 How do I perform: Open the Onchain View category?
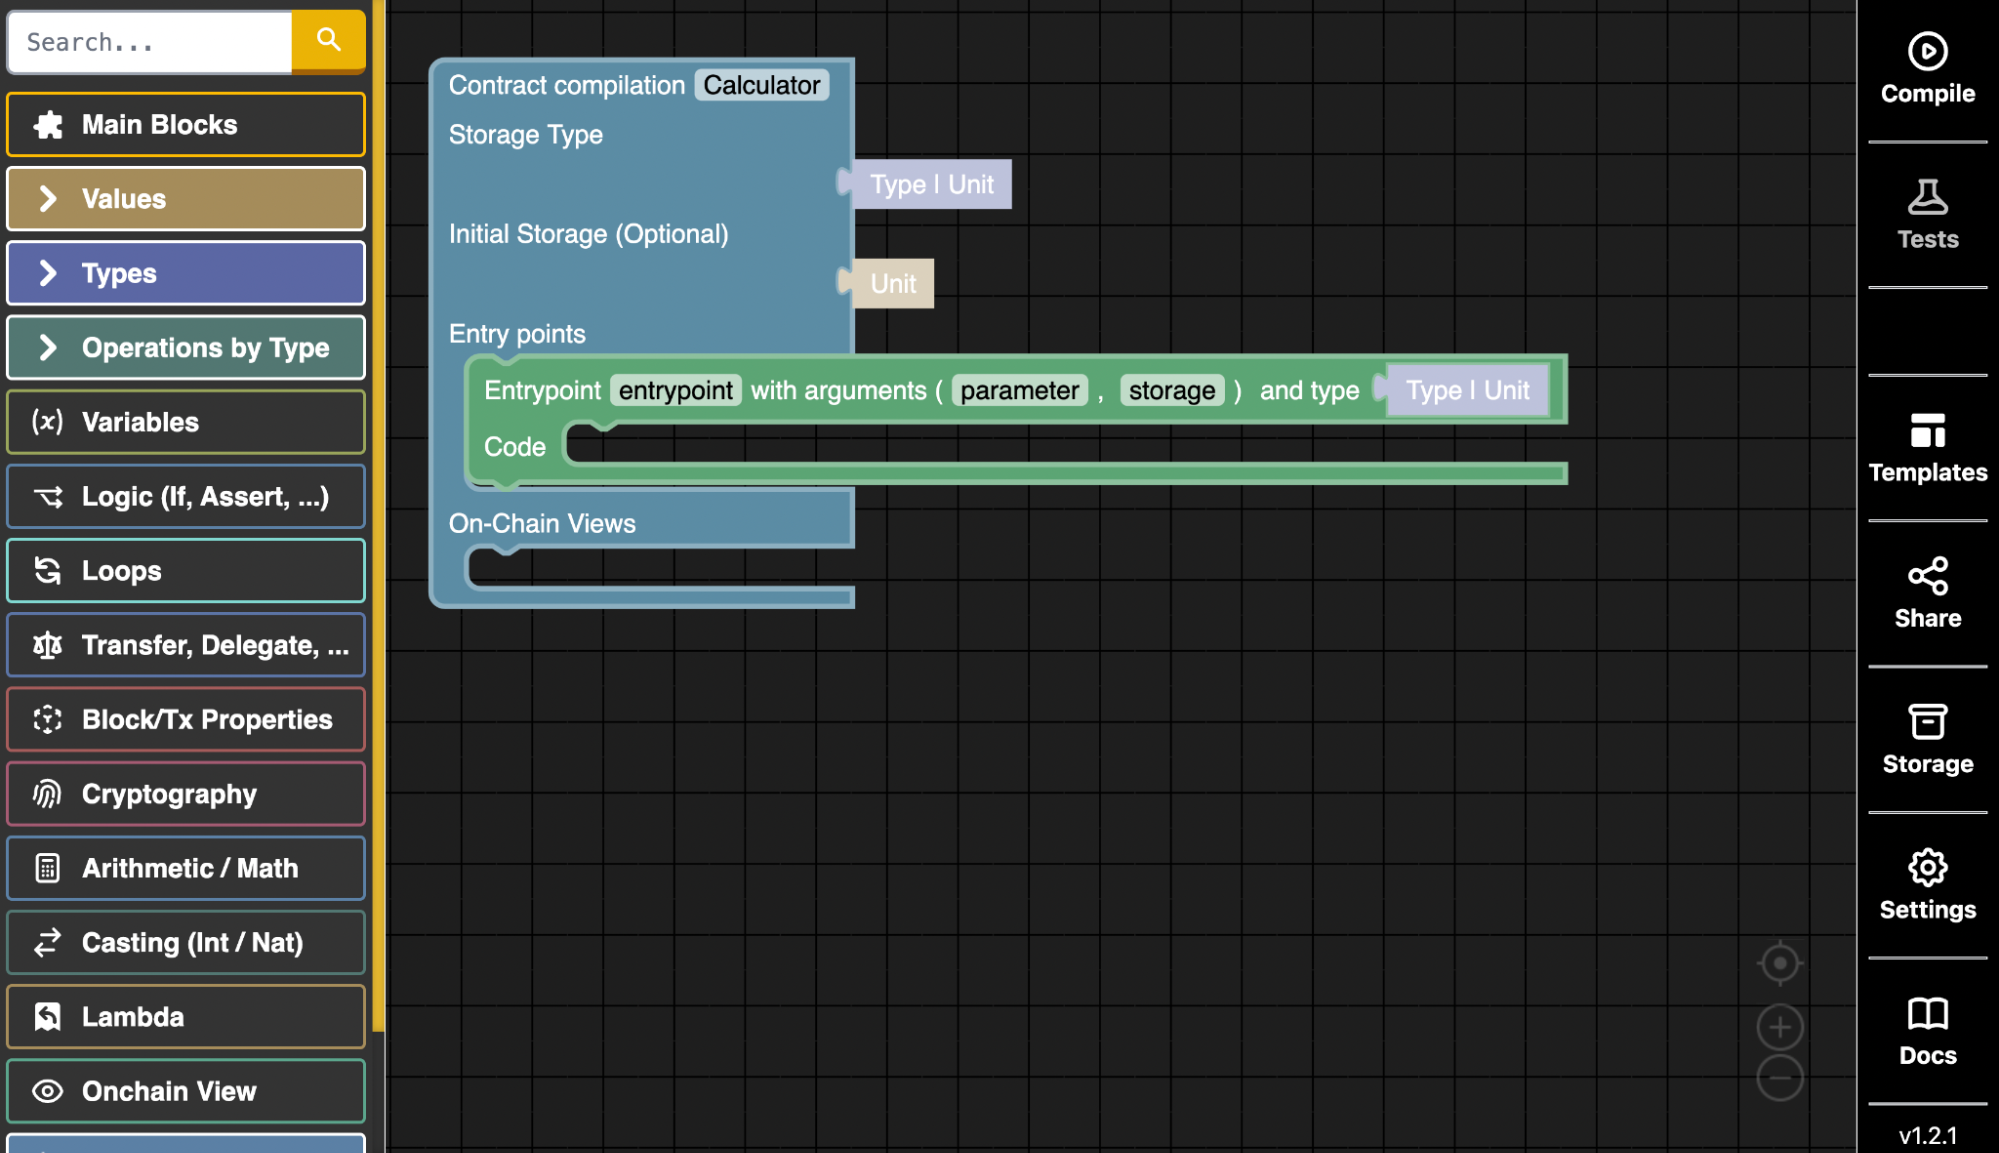click(186, 1091)
